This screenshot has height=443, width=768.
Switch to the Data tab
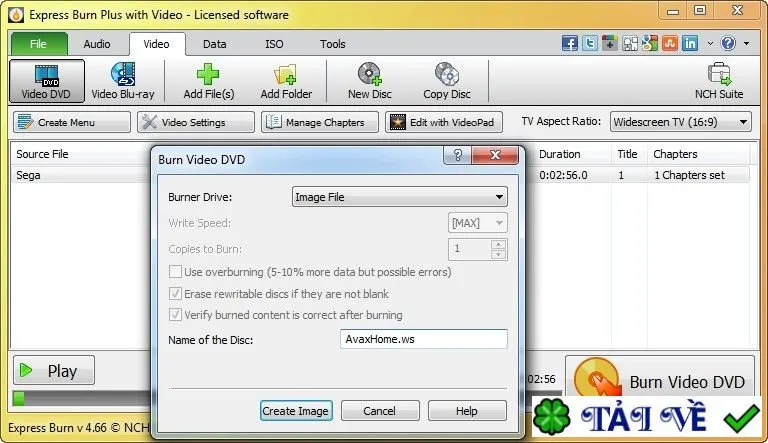coord(215,44)
